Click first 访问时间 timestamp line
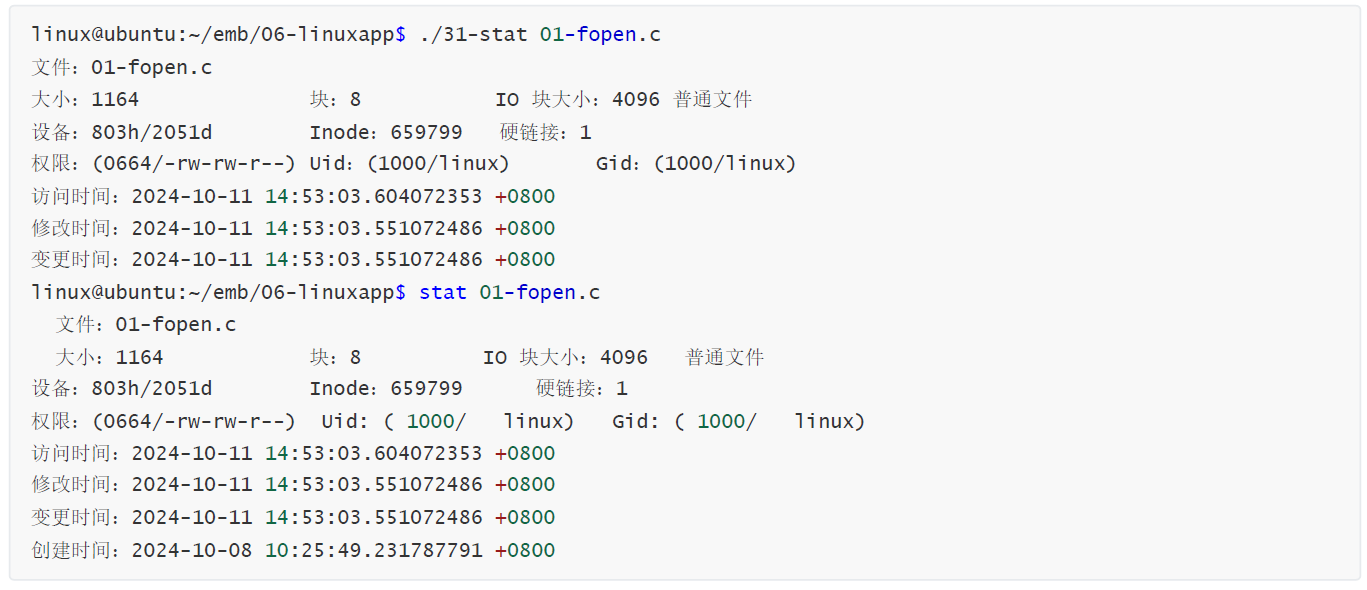Viewport: 1367px width, 590px height. [x=294, y=197]
